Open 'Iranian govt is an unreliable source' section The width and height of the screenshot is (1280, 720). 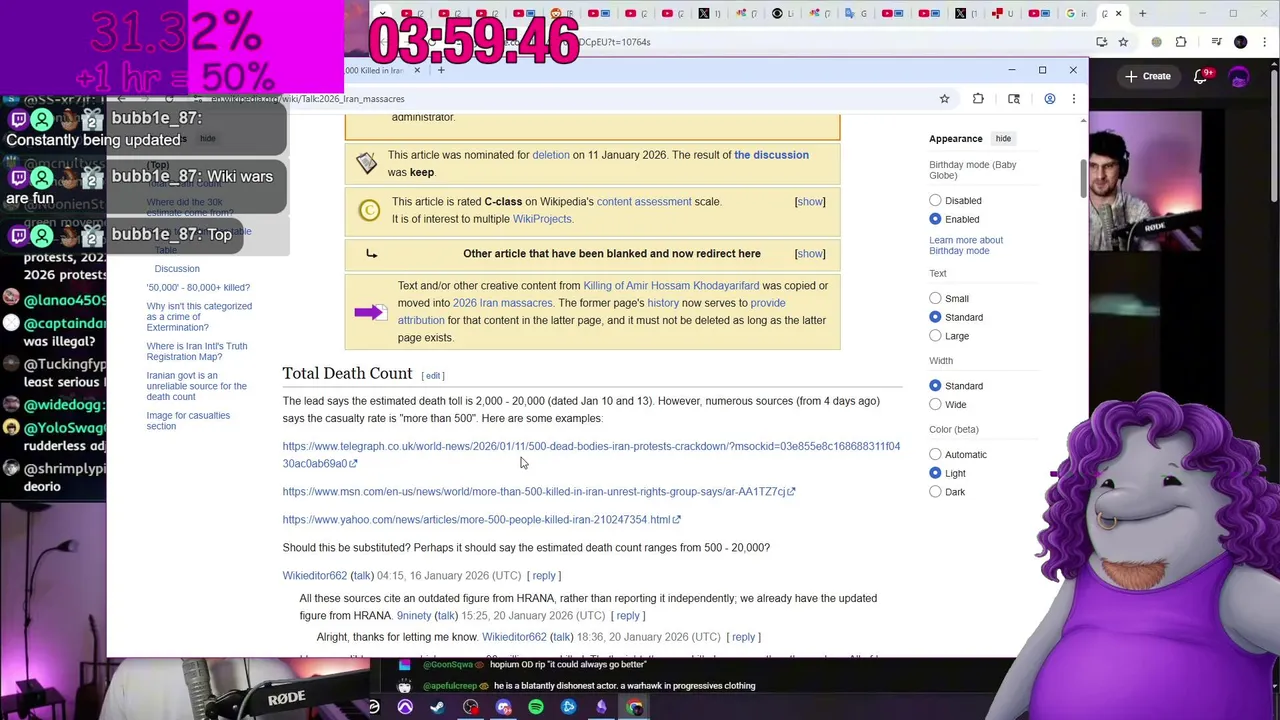197,386
